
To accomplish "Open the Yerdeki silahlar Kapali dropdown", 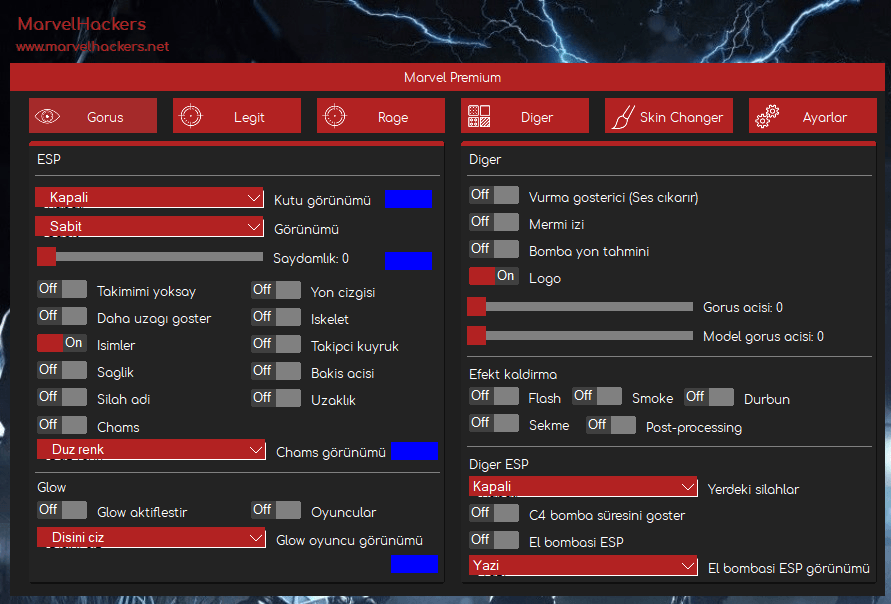I will [583, 487].
